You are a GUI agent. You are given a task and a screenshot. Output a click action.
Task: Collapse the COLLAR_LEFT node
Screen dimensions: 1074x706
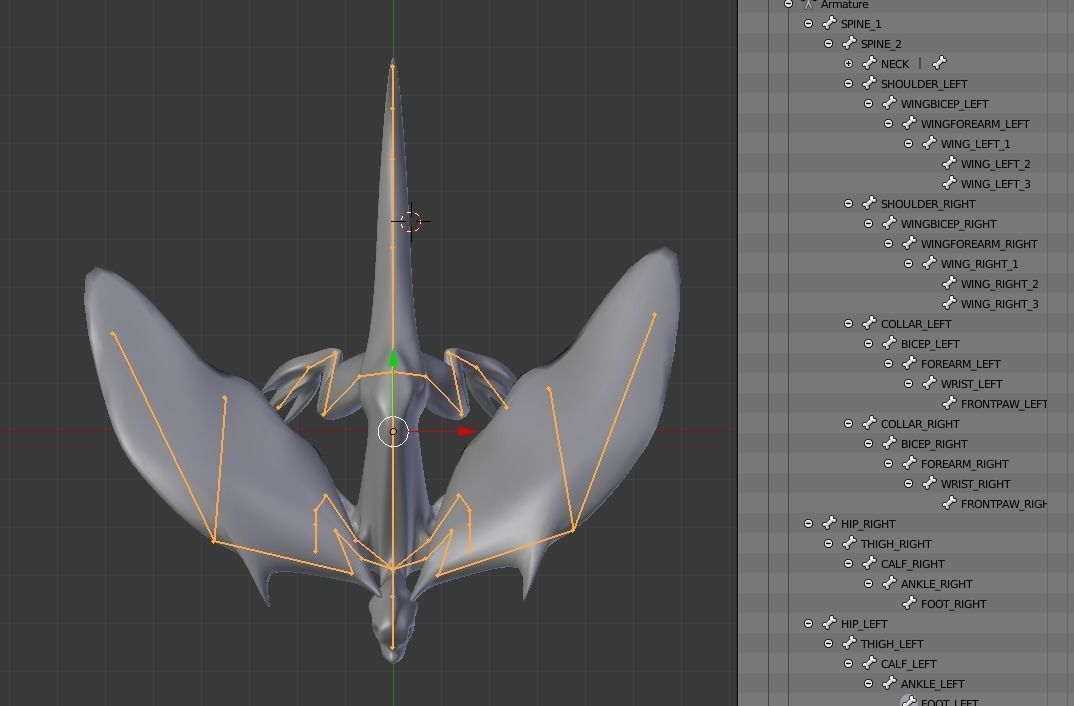pos(849,323)
